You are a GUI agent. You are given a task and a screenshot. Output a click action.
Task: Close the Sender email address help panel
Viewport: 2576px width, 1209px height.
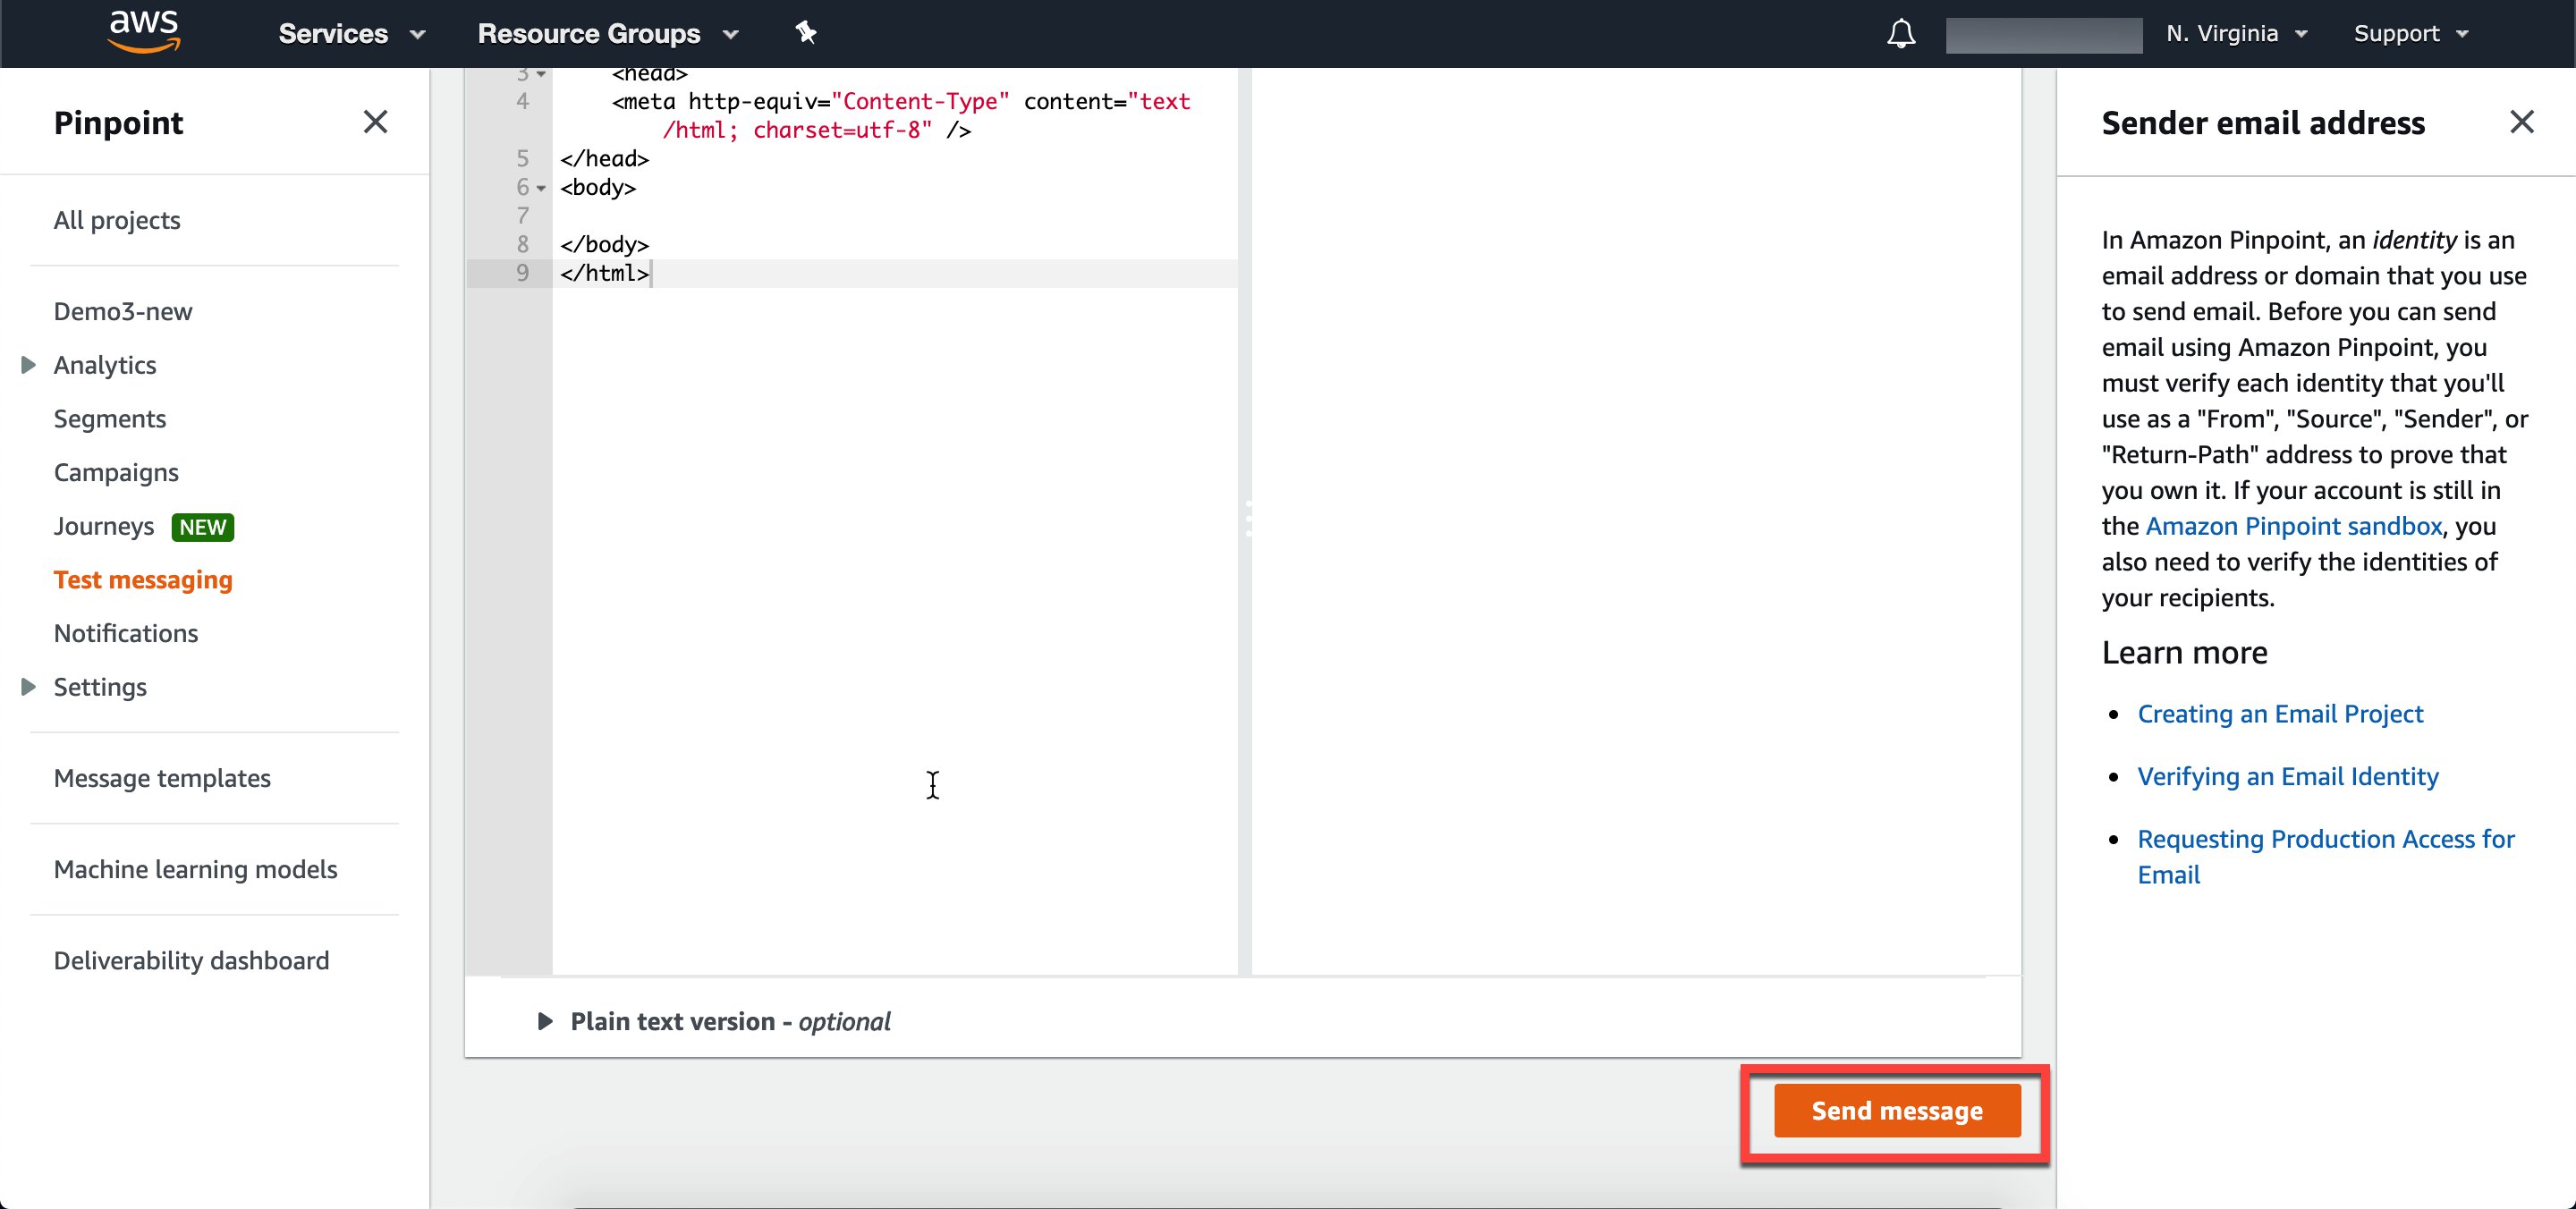click(2521, 122)
